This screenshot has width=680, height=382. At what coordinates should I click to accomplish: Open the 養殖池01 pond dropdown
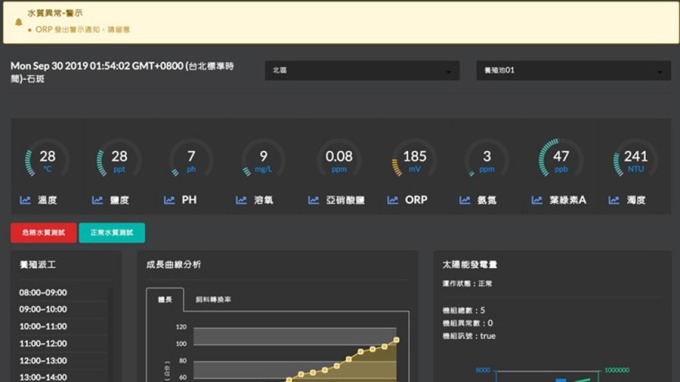tap(573, 70)
